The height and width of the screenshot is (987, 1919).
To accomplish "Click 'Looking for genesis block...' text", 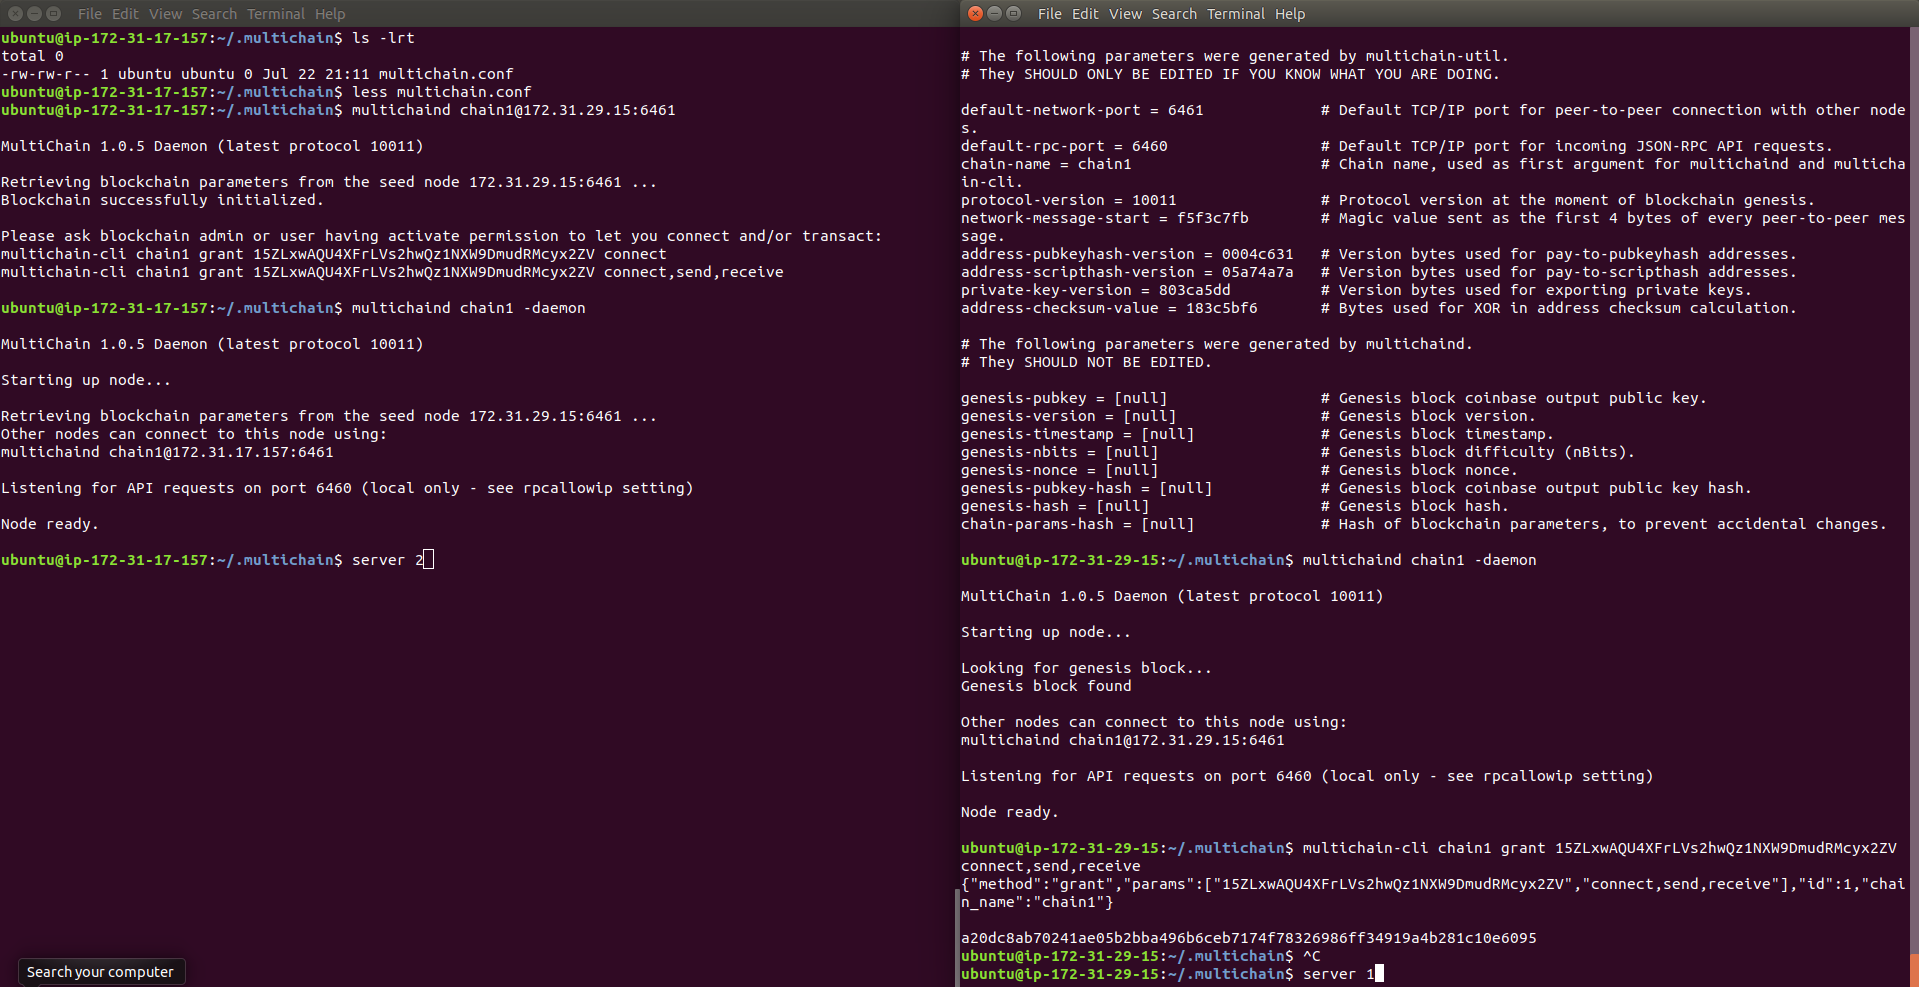I will pos(1086,668).
